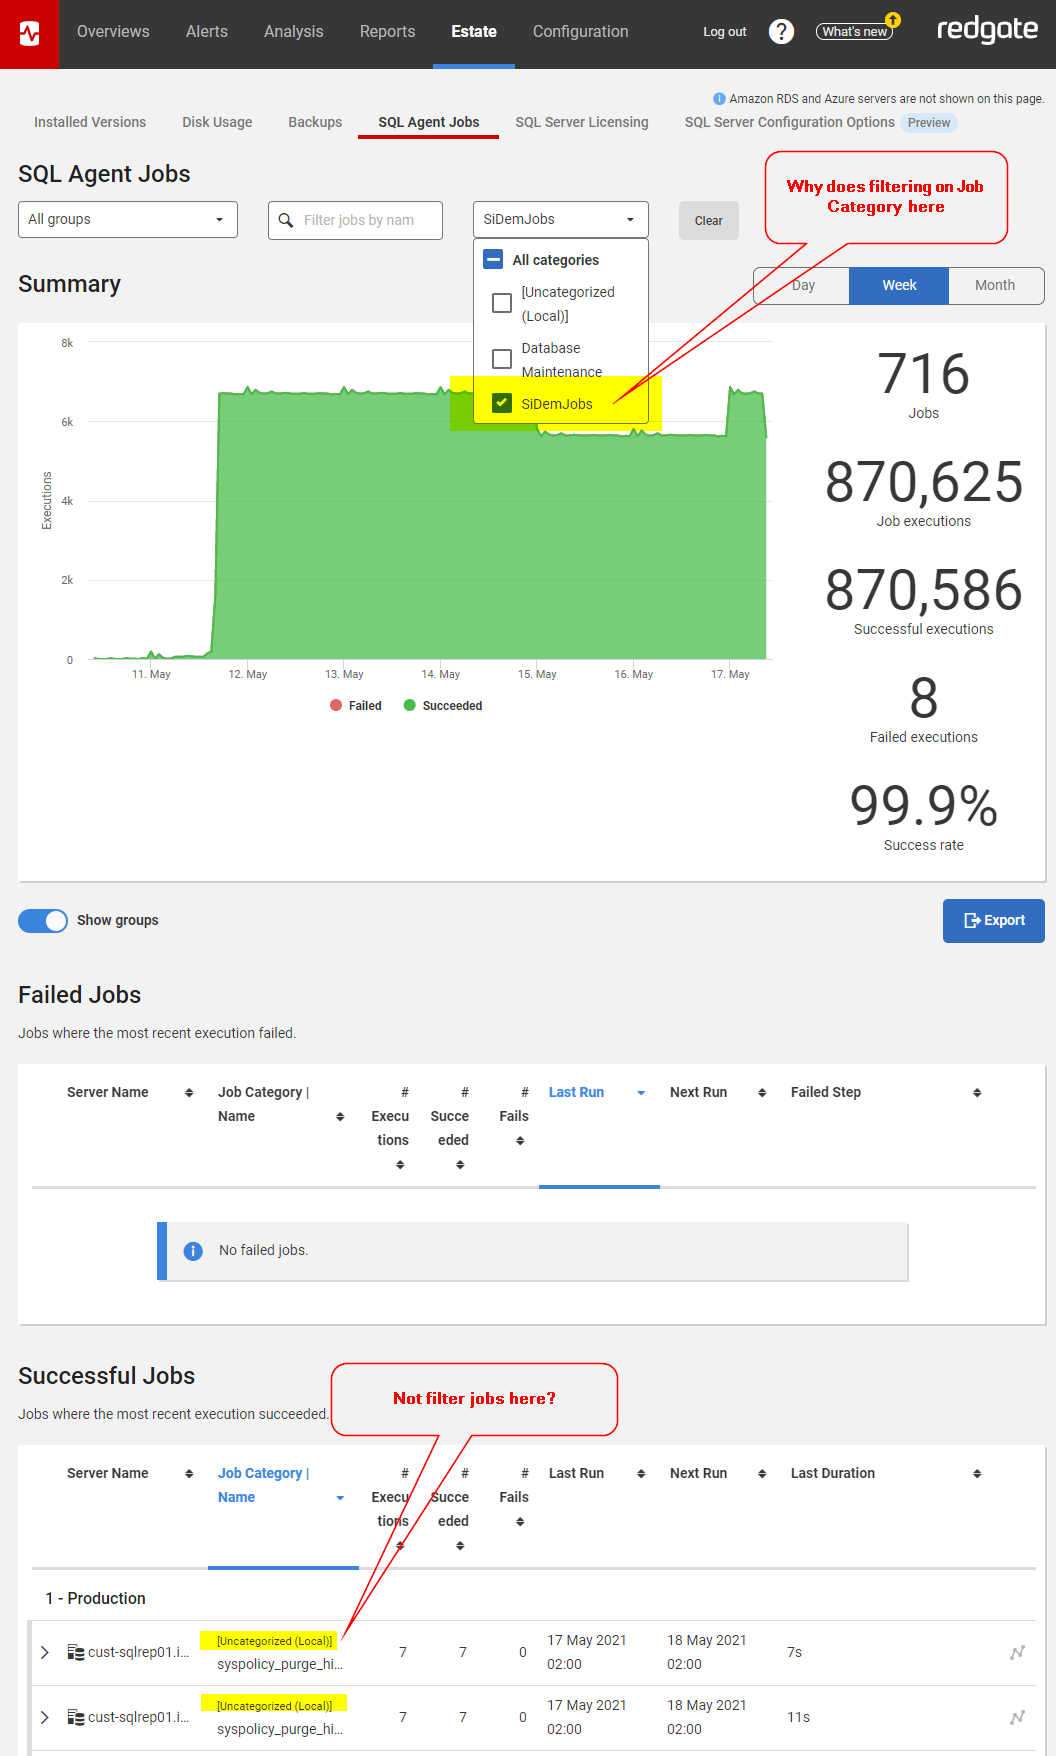
Task: Open SQL Server Configuration Options tab
Action: 790,122
